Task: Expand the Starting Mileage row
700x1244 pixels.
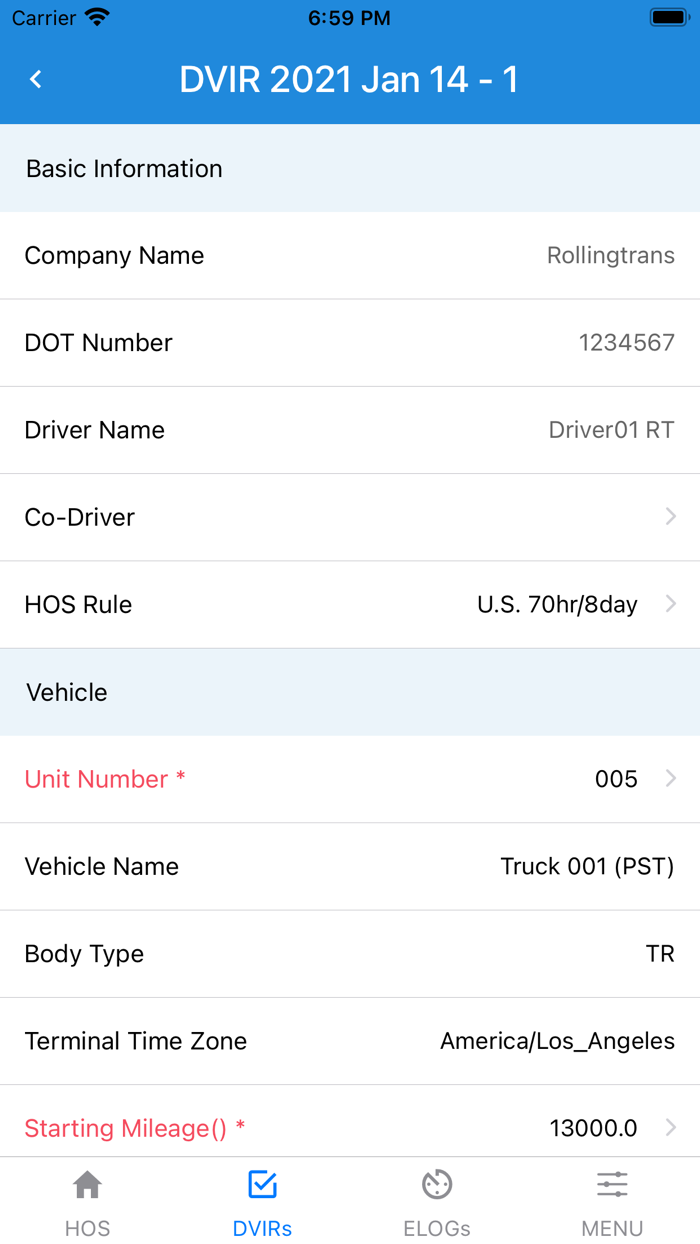Action: pos(672,1127)
